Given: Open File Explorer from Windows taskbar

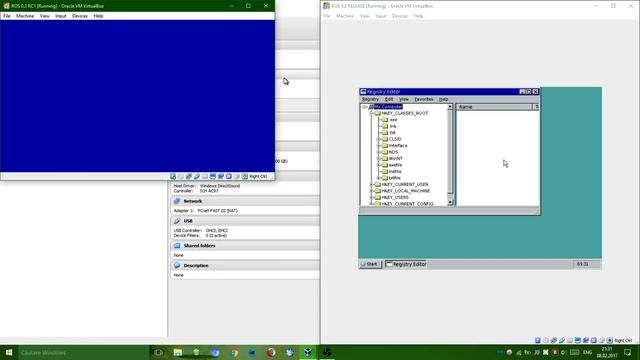Looking at the screenshot, I should (x=178, y=352).
